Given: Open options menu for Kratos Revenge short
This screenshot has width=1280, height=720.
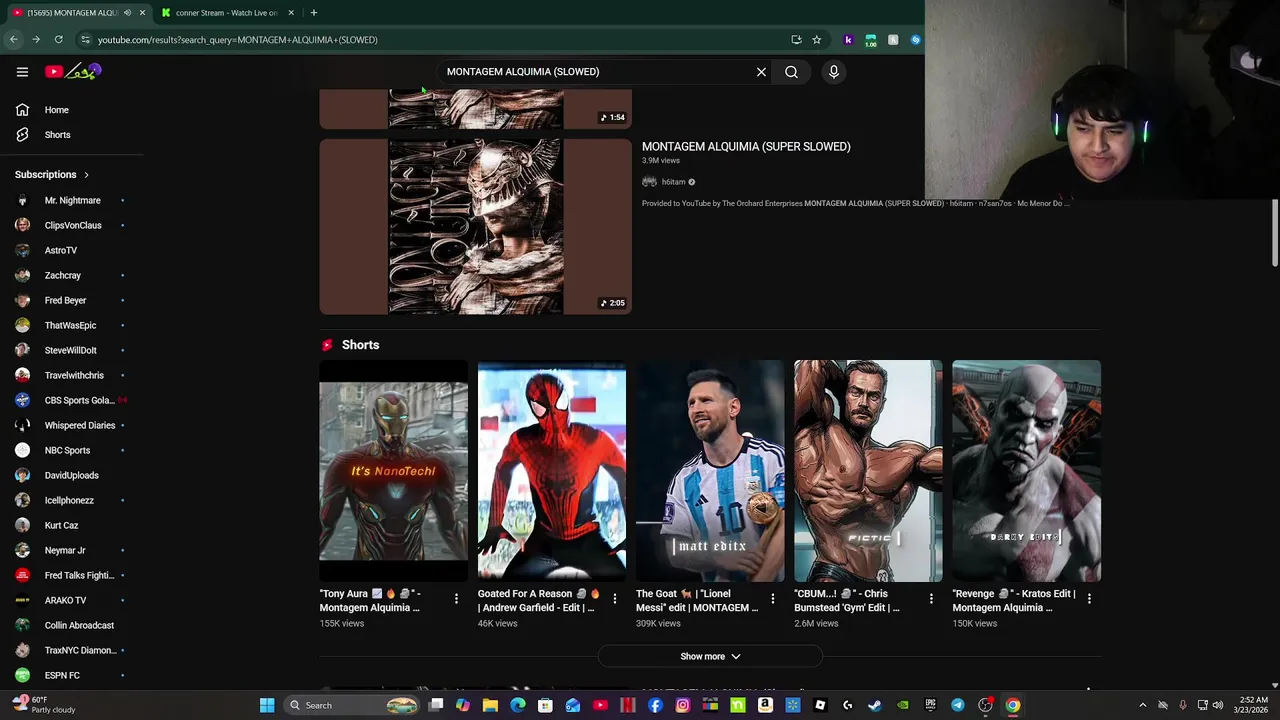Looking at the screenshot, I should (x=1089, y=599).
